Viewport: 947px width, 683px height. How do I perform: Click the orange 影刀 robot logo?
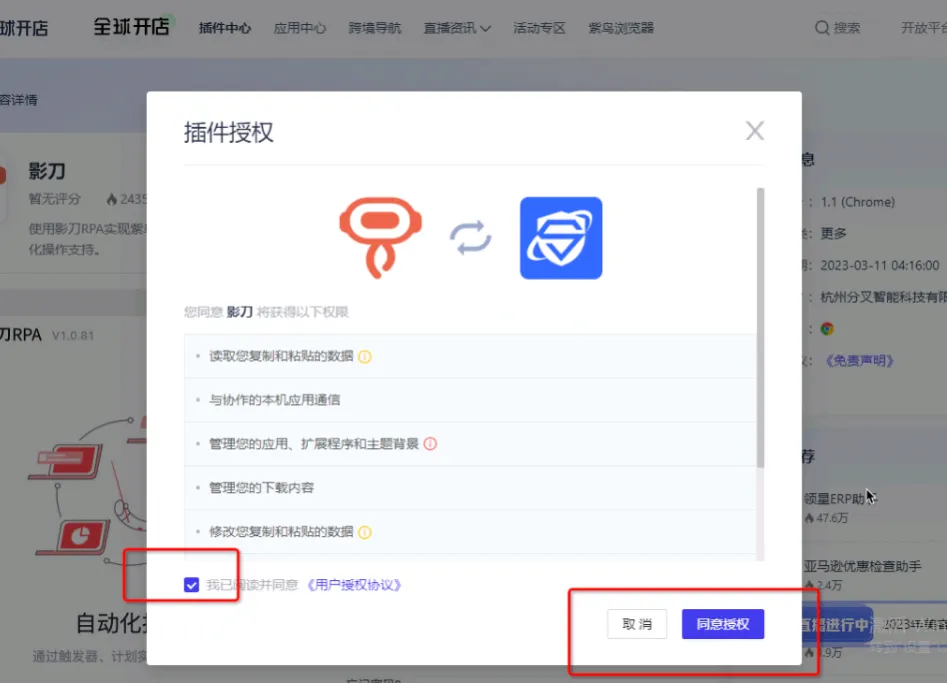(x=380, y=237)
